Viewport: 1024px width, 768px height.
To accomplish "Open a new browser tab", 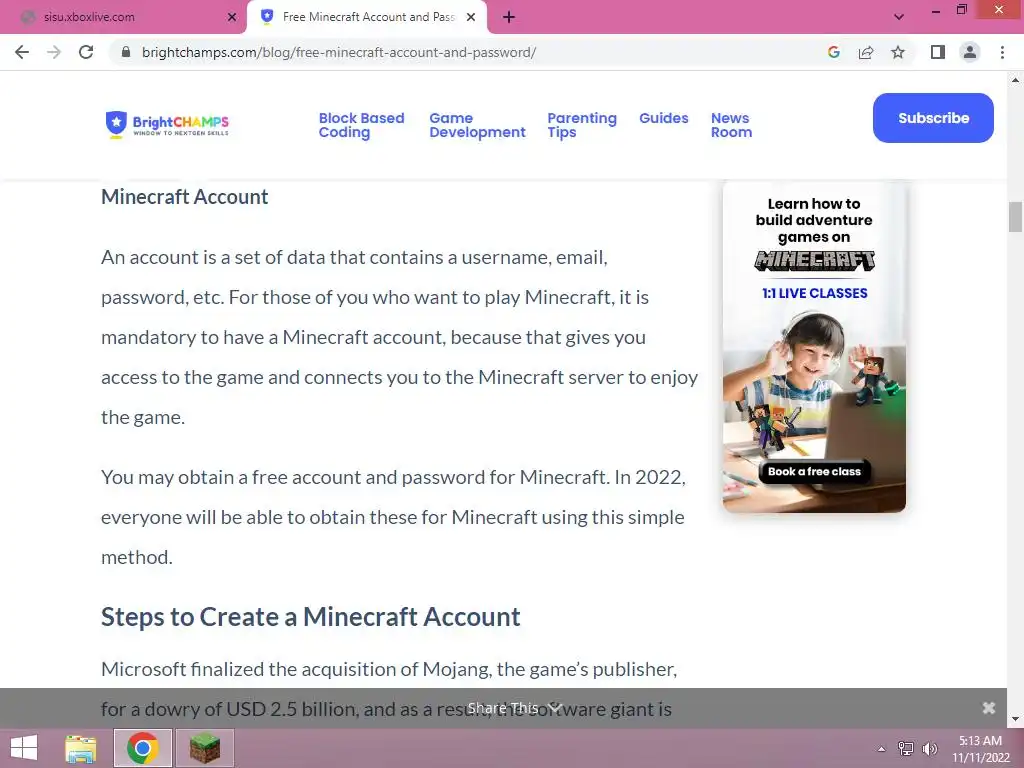I will point(509,17).
